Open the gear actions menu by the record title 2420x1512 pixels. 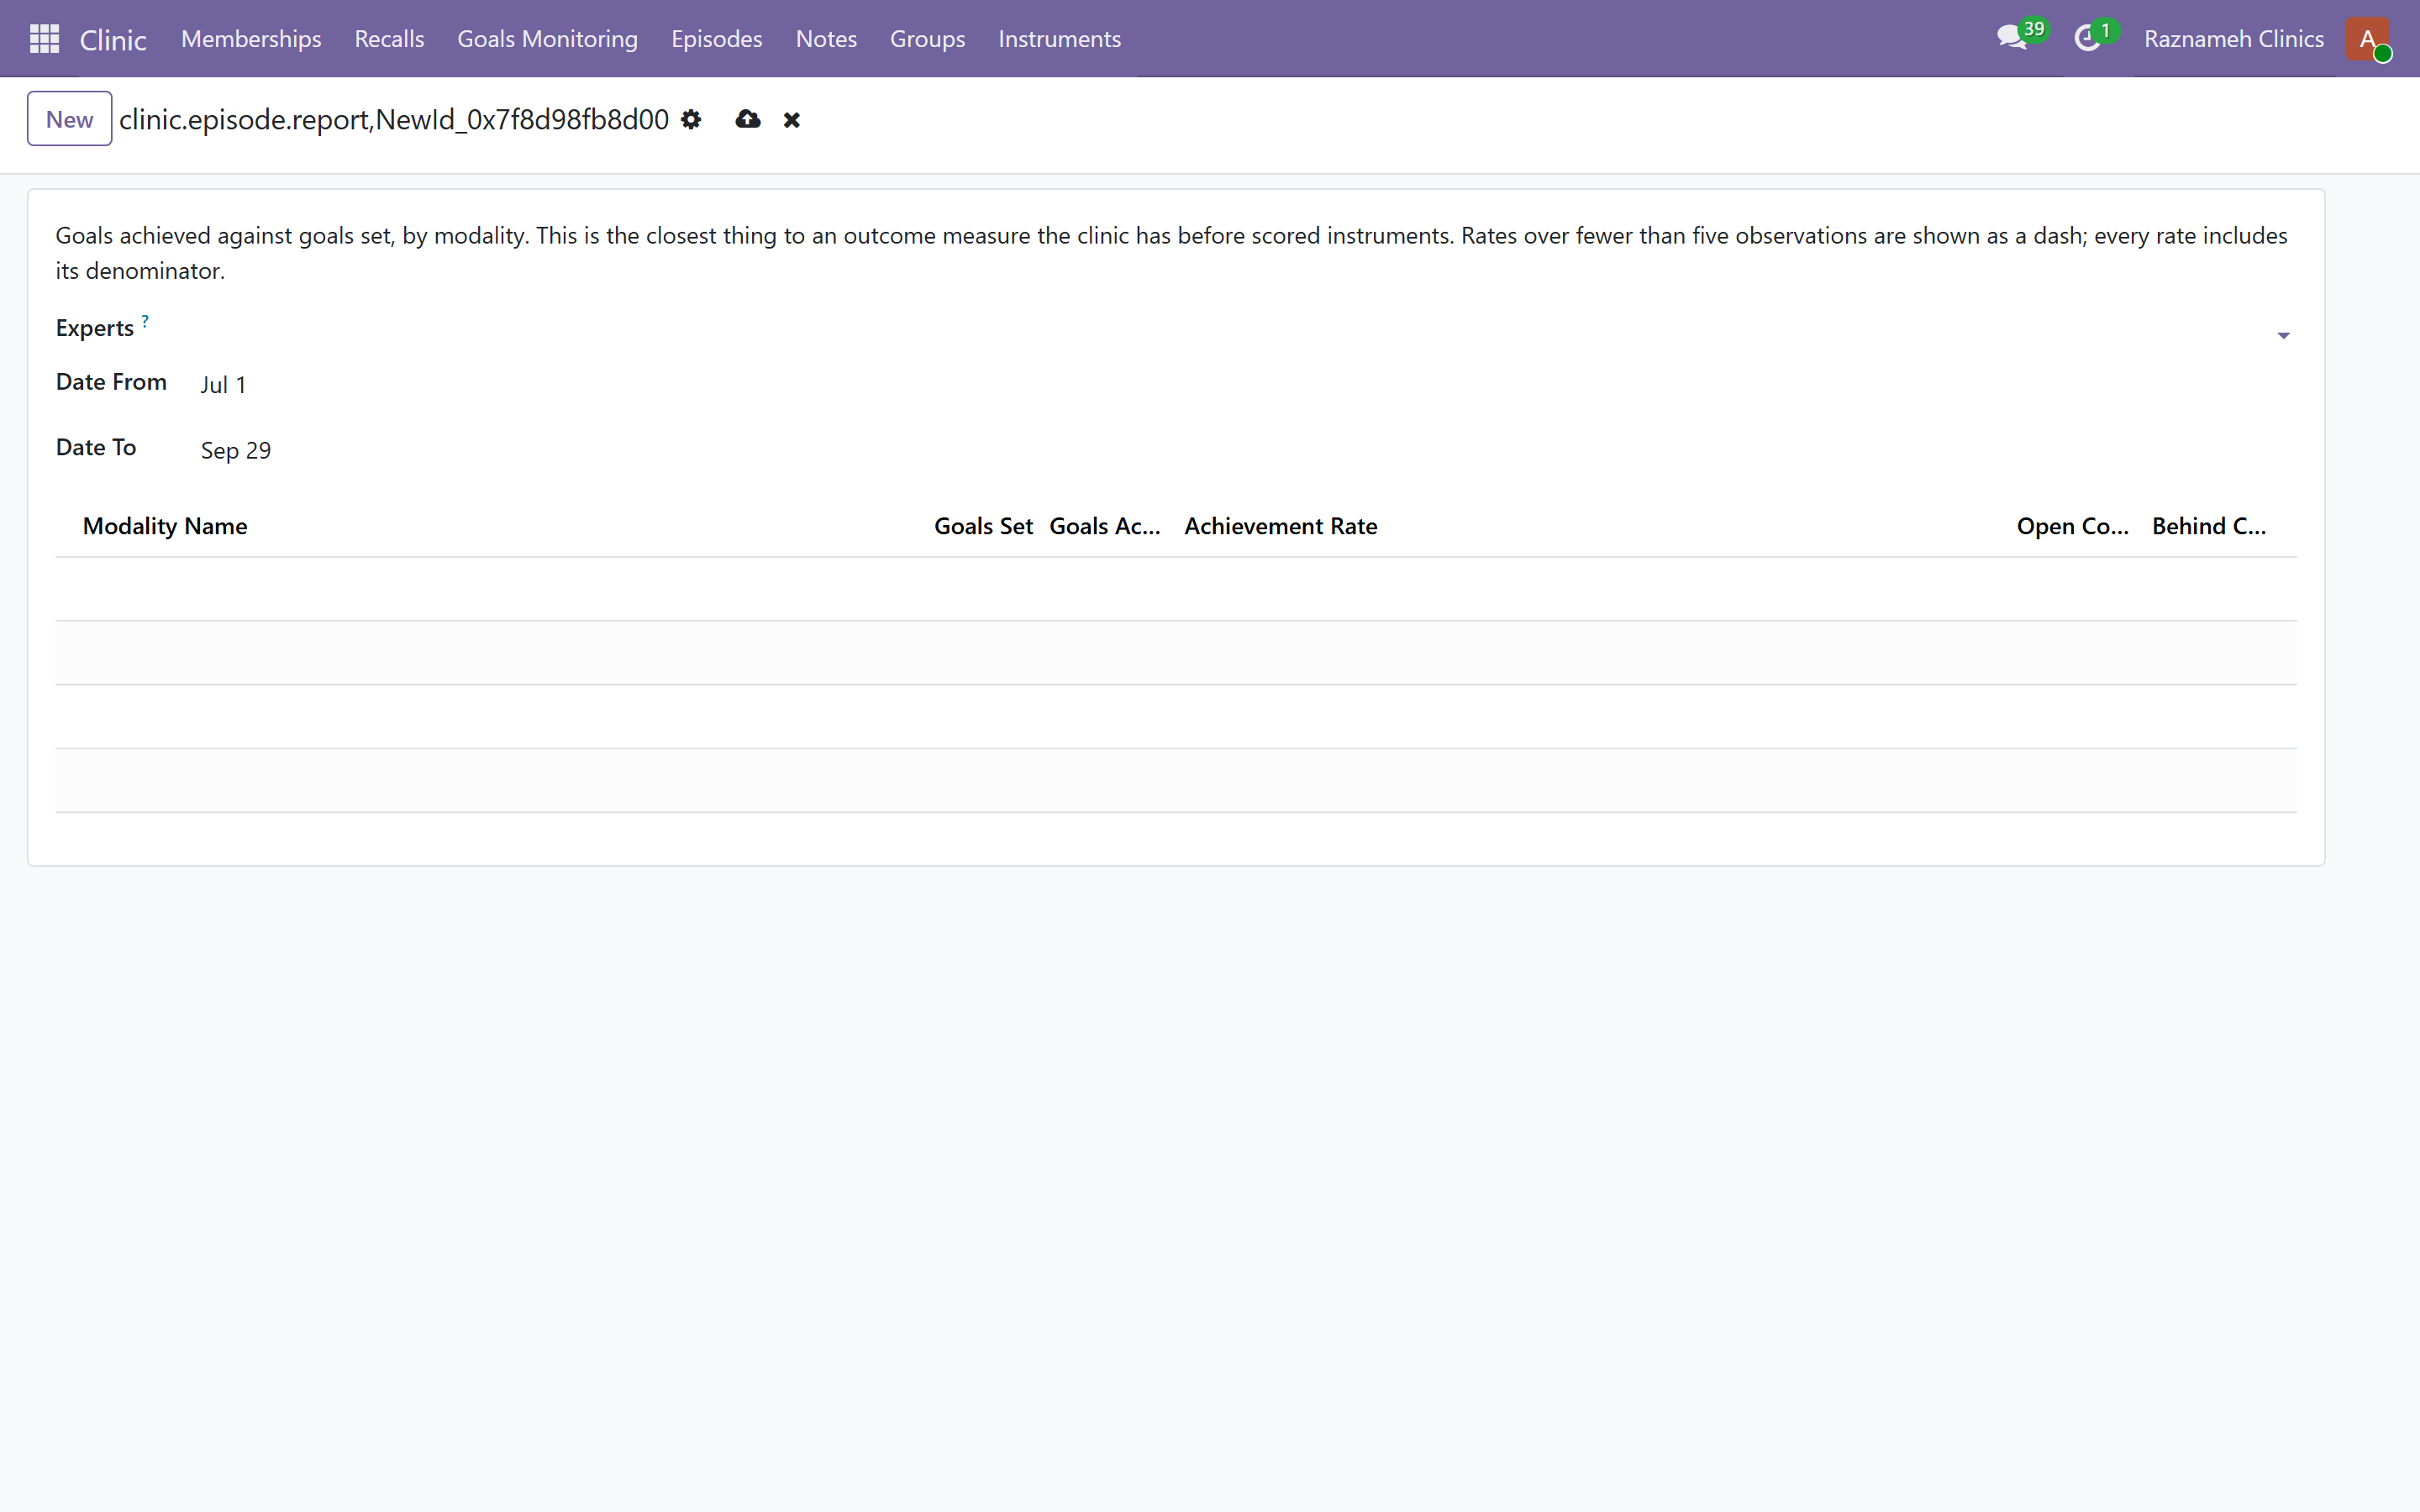tap(691, 120)
